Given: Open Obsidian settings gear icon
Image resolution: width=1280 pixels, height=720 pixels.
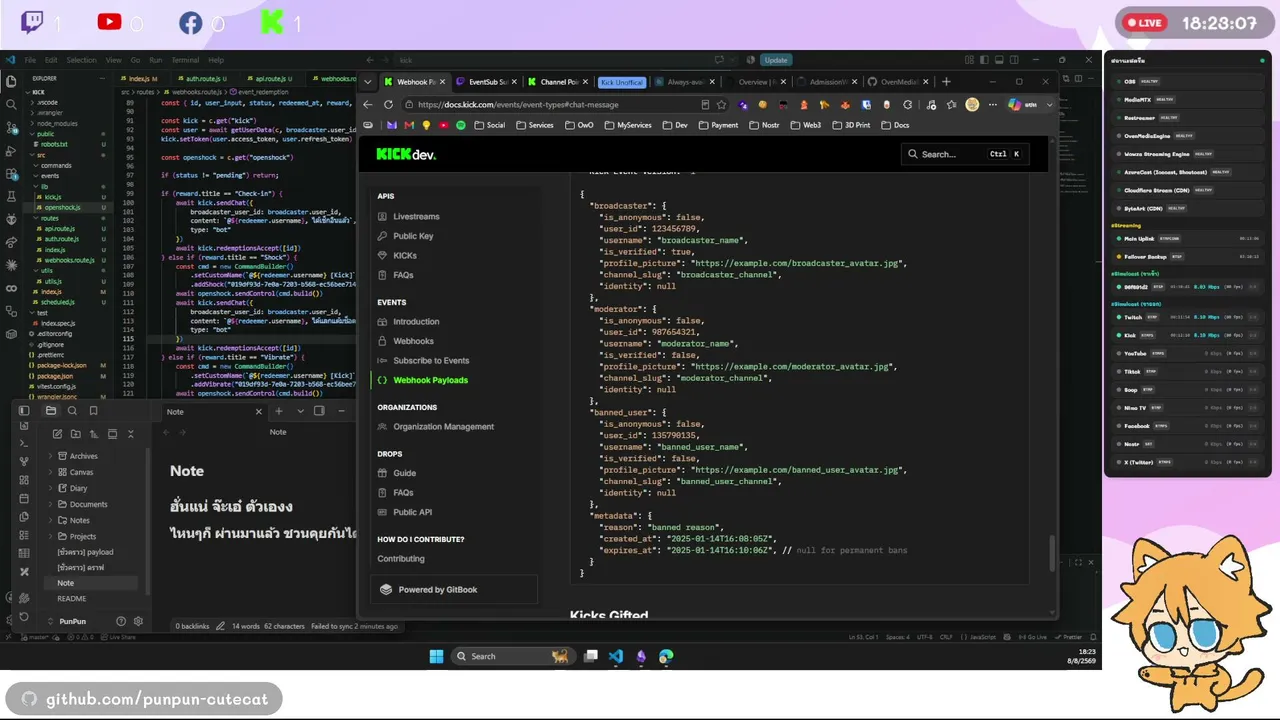Looking at the screenshot, I should [138, 621].
